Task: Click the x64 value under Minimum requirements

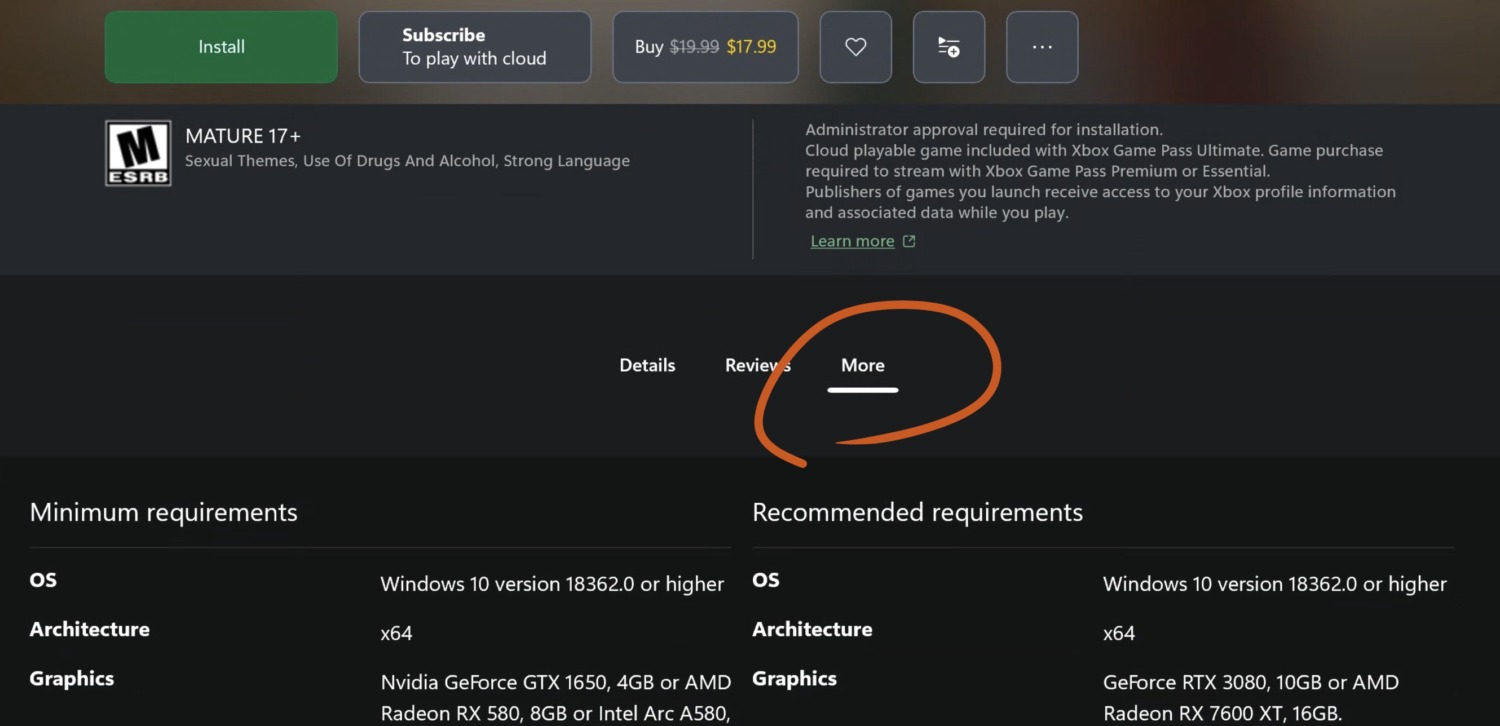Action: (396, 633)
